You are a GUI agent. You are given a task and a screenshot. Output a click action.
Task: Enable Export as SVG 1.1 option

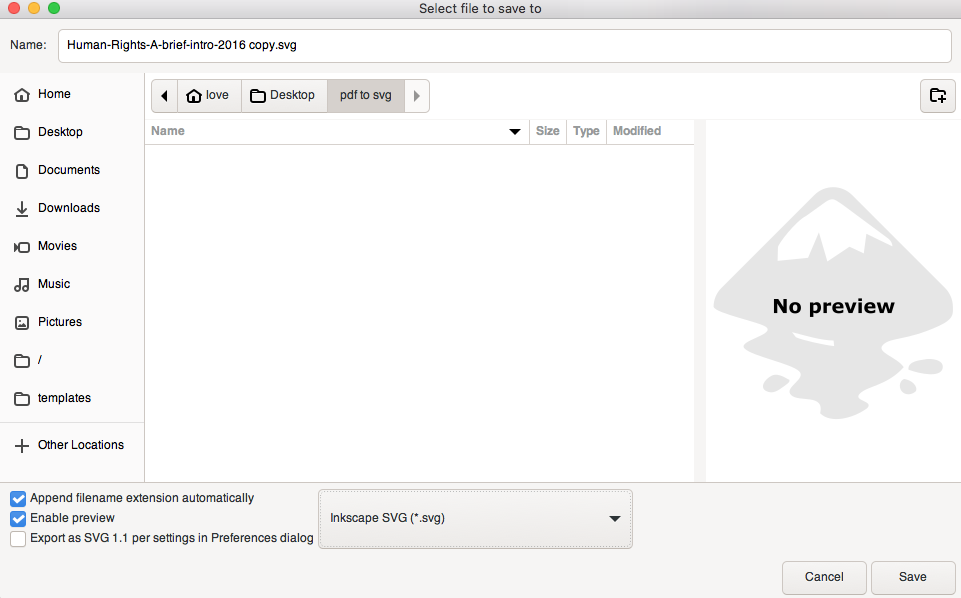17,539
